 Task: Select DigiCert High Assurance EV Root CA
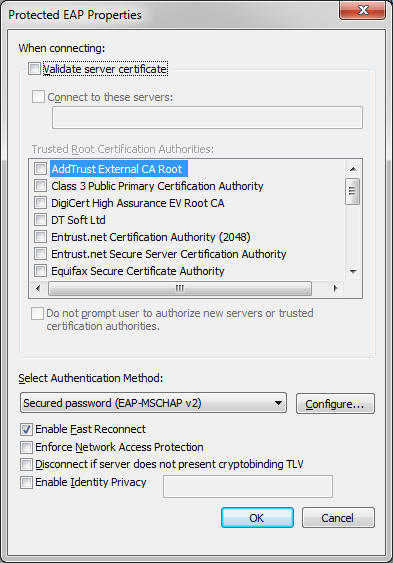click(40, 203)
